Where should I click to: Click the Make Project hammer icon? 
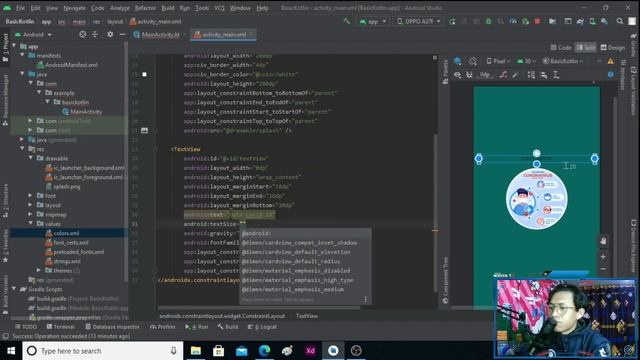click(347, 21)
